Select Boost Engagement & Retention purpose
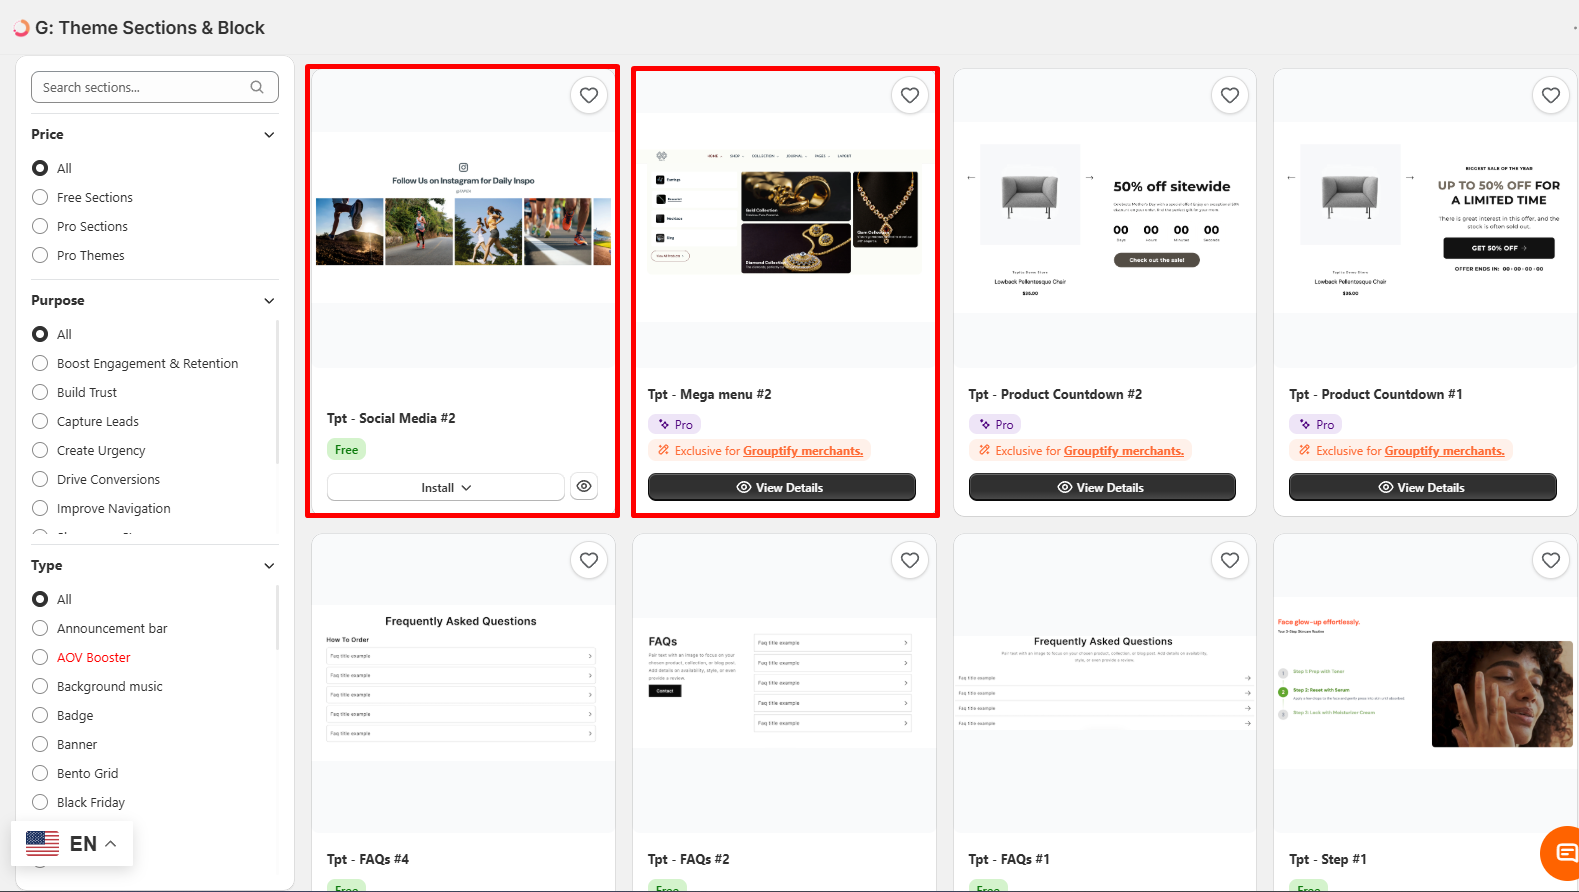The width and height of the screenshot is (1579, 892). (x=40, y=363)
